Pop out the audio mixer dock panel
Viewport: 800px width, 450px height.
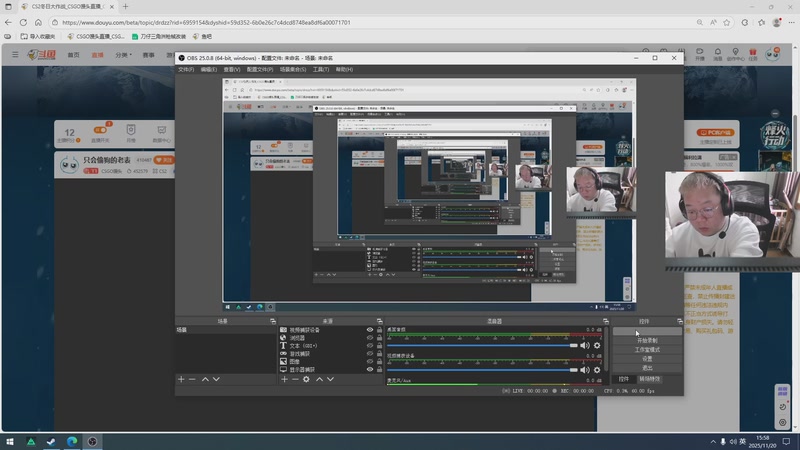point(606,321)
